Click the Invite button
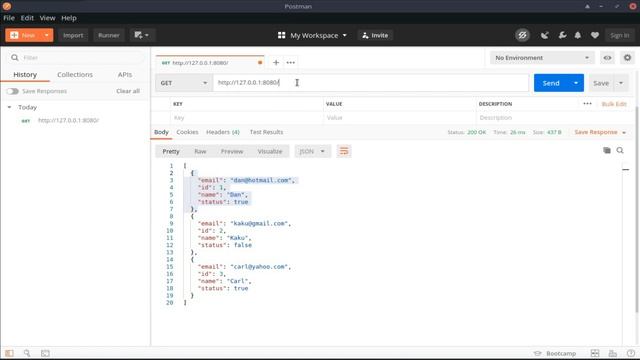640x360 pixels. pos(375,36)
